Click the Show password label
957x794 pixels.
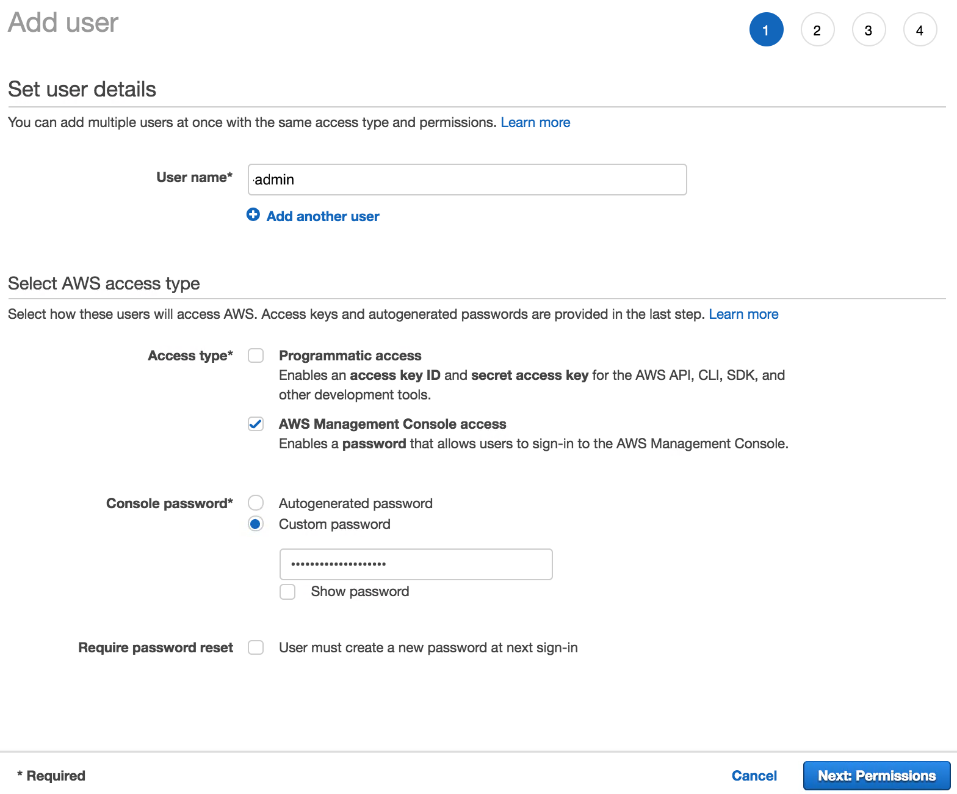[x=360, y=591]
